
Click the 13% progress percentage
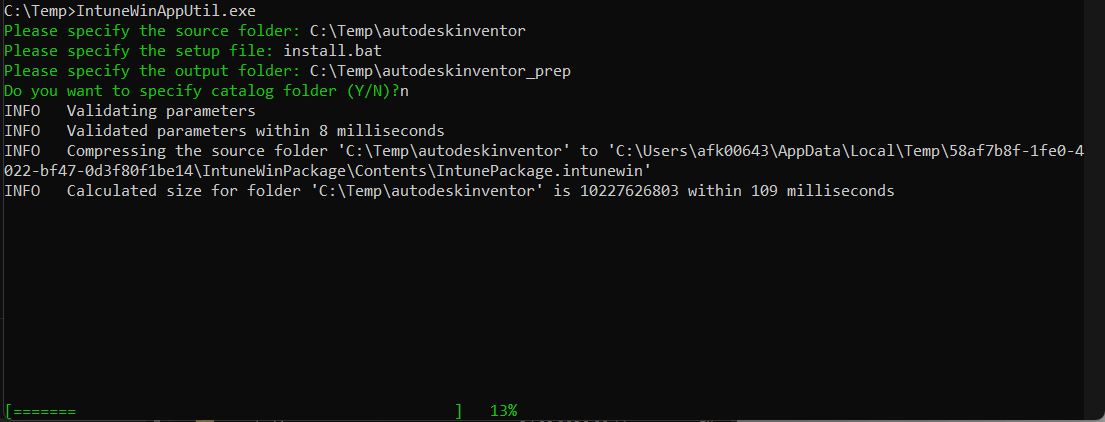pos(504,411)
